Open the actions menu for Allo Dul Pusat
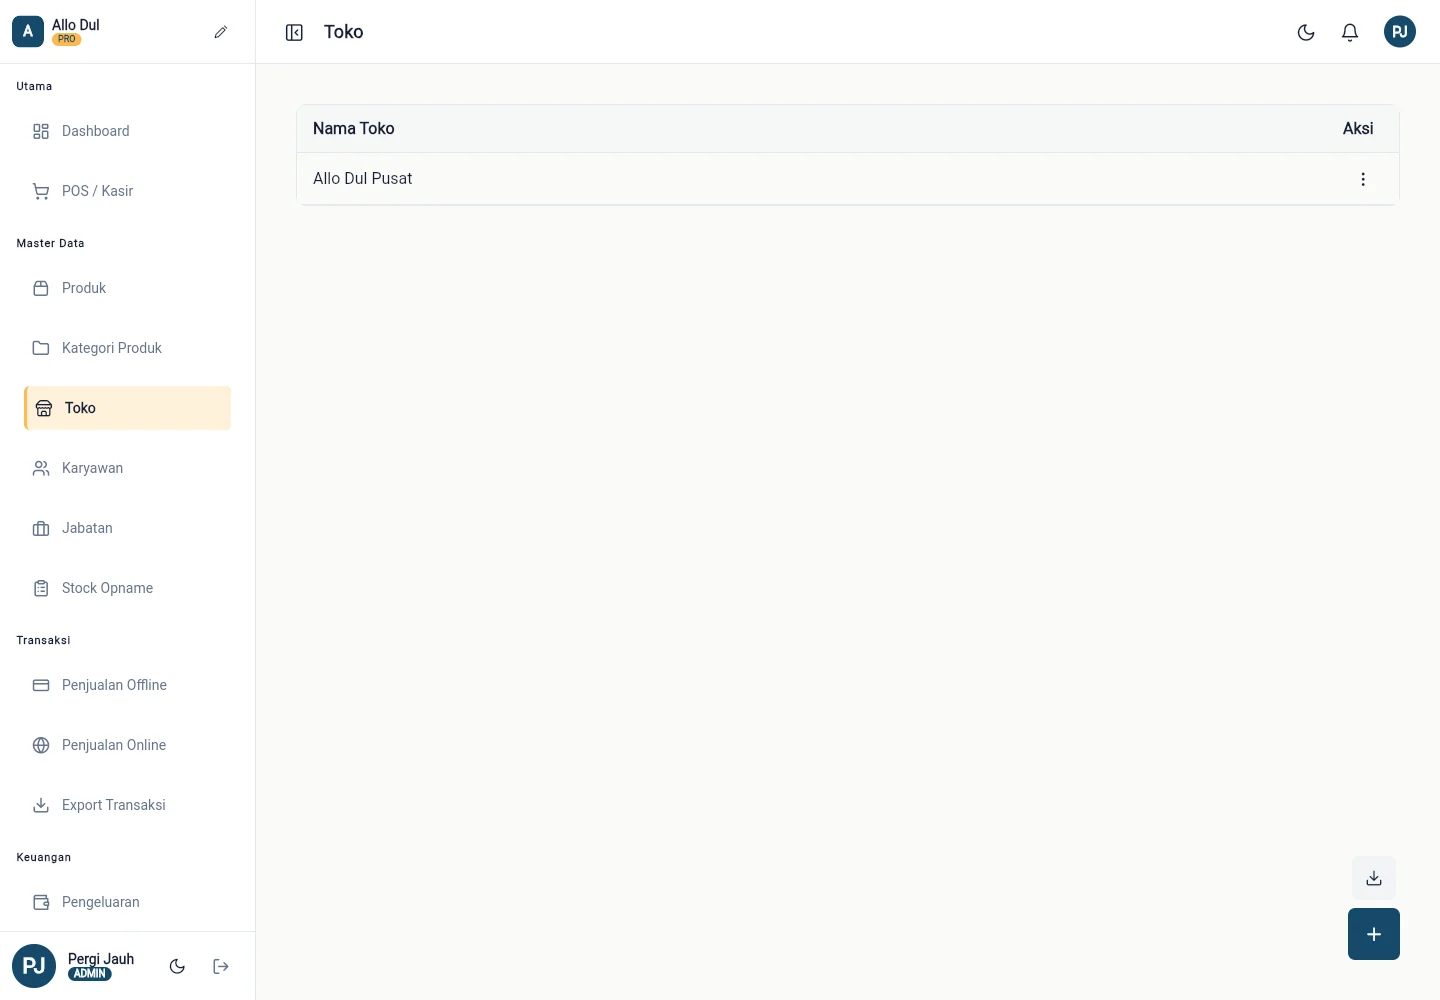This screenshot has height=1000, width=1440. (1363, 179)
